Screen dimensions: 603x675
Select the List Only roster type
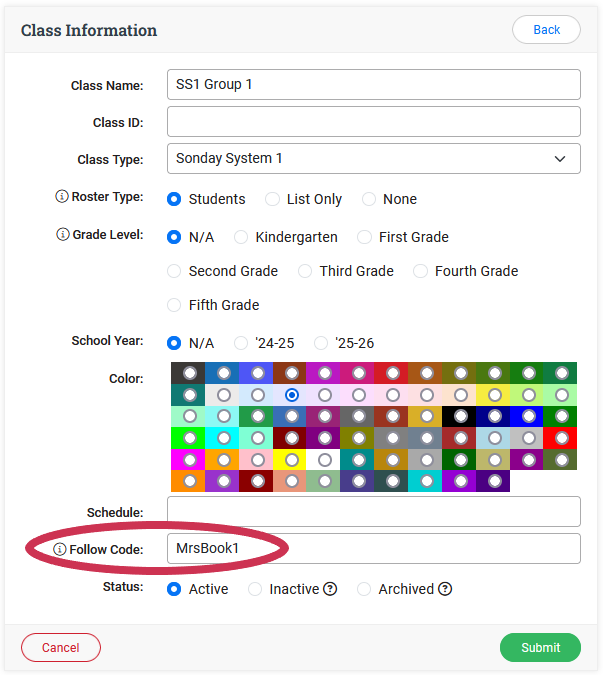pos(274,199)
